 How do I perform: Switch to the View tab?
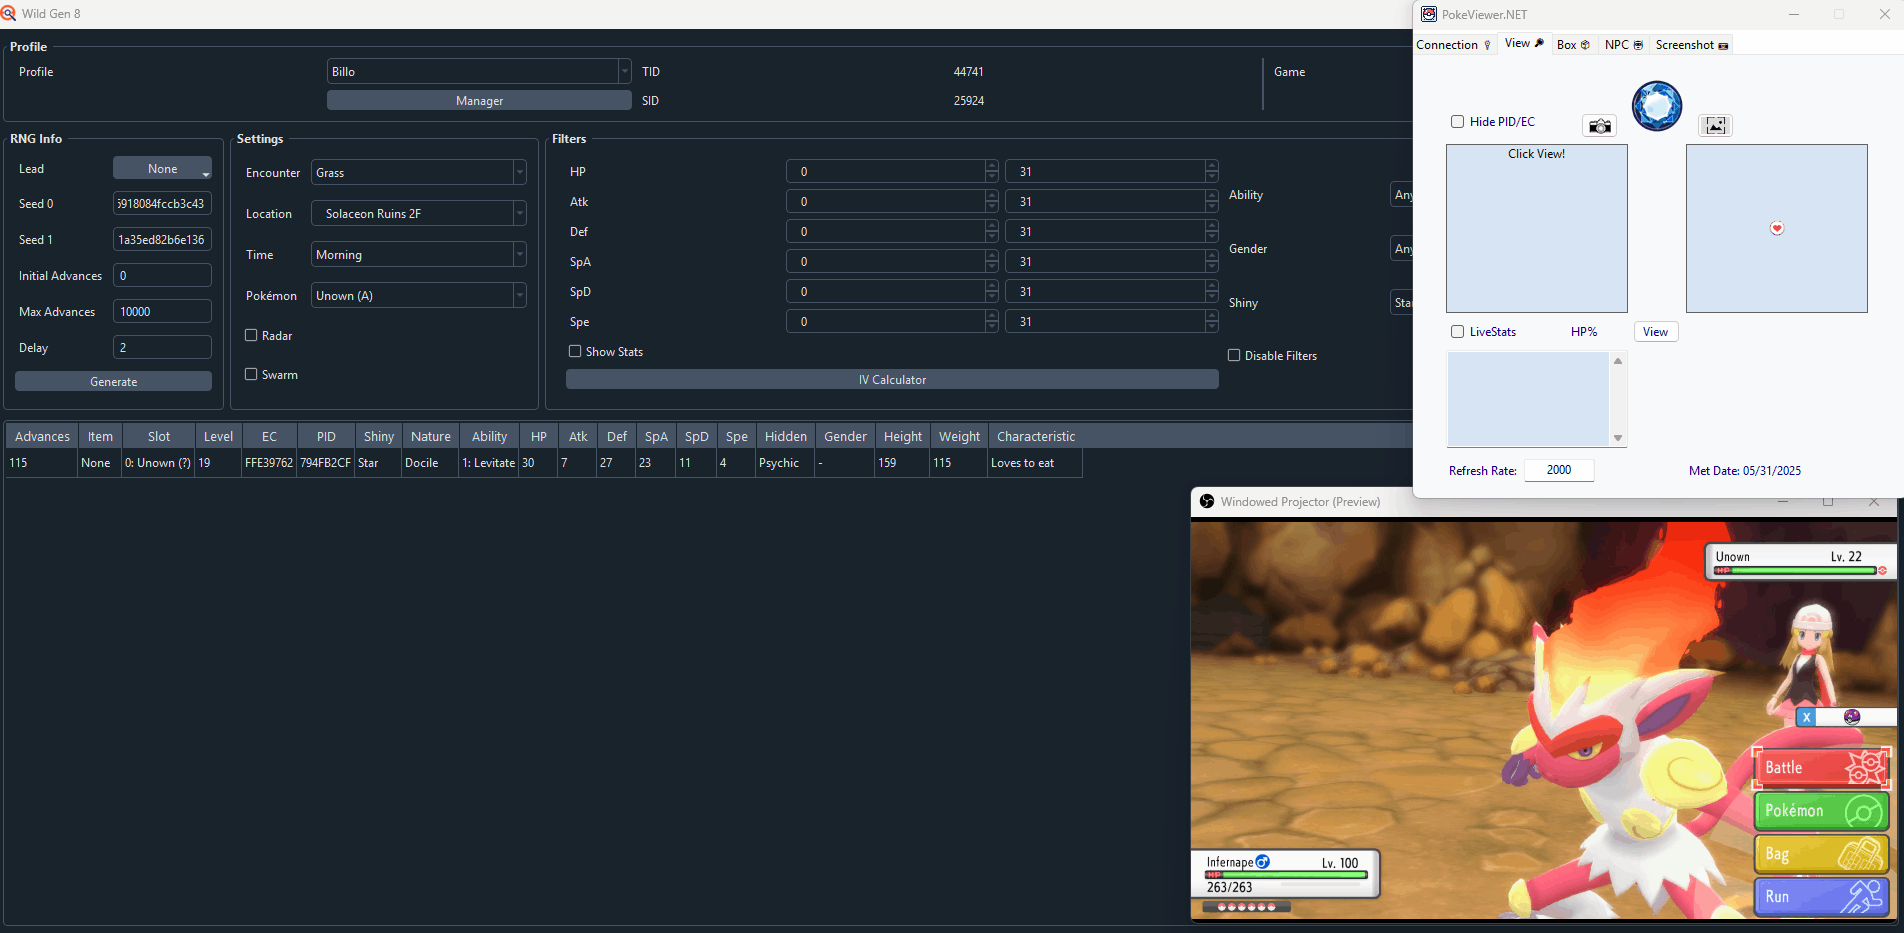pos(1524,44)
